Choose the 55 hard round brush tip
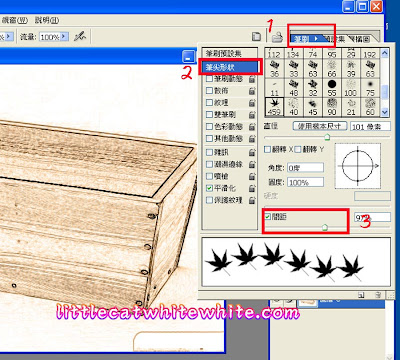 click(332, 88)
